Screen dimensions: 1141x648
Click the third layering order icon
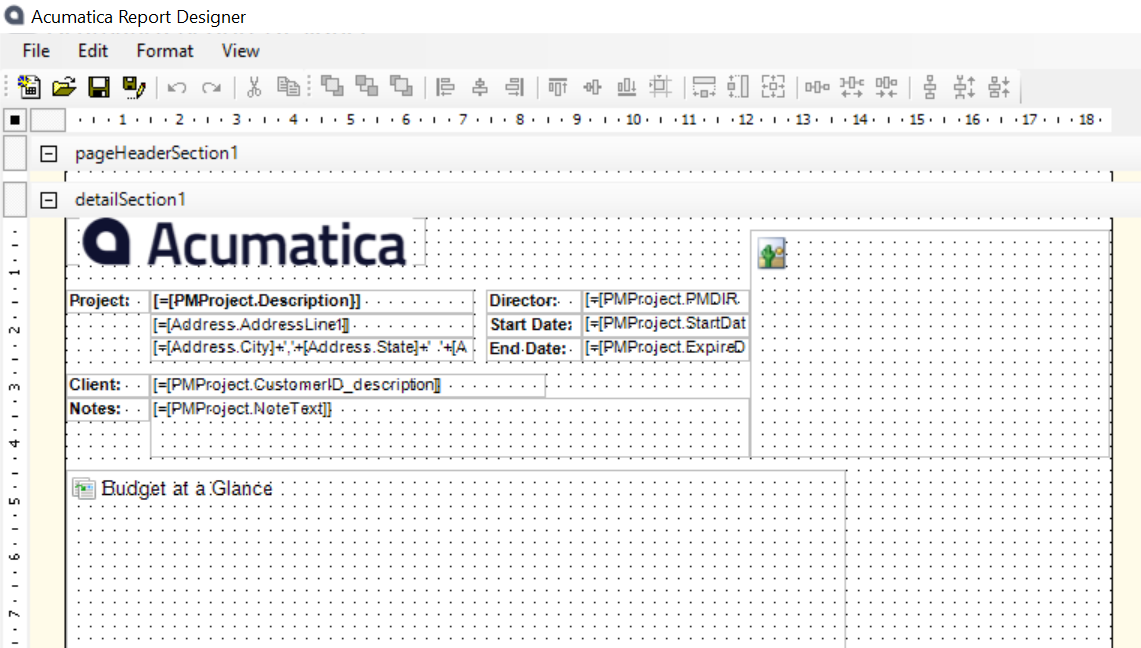(401, 87)
